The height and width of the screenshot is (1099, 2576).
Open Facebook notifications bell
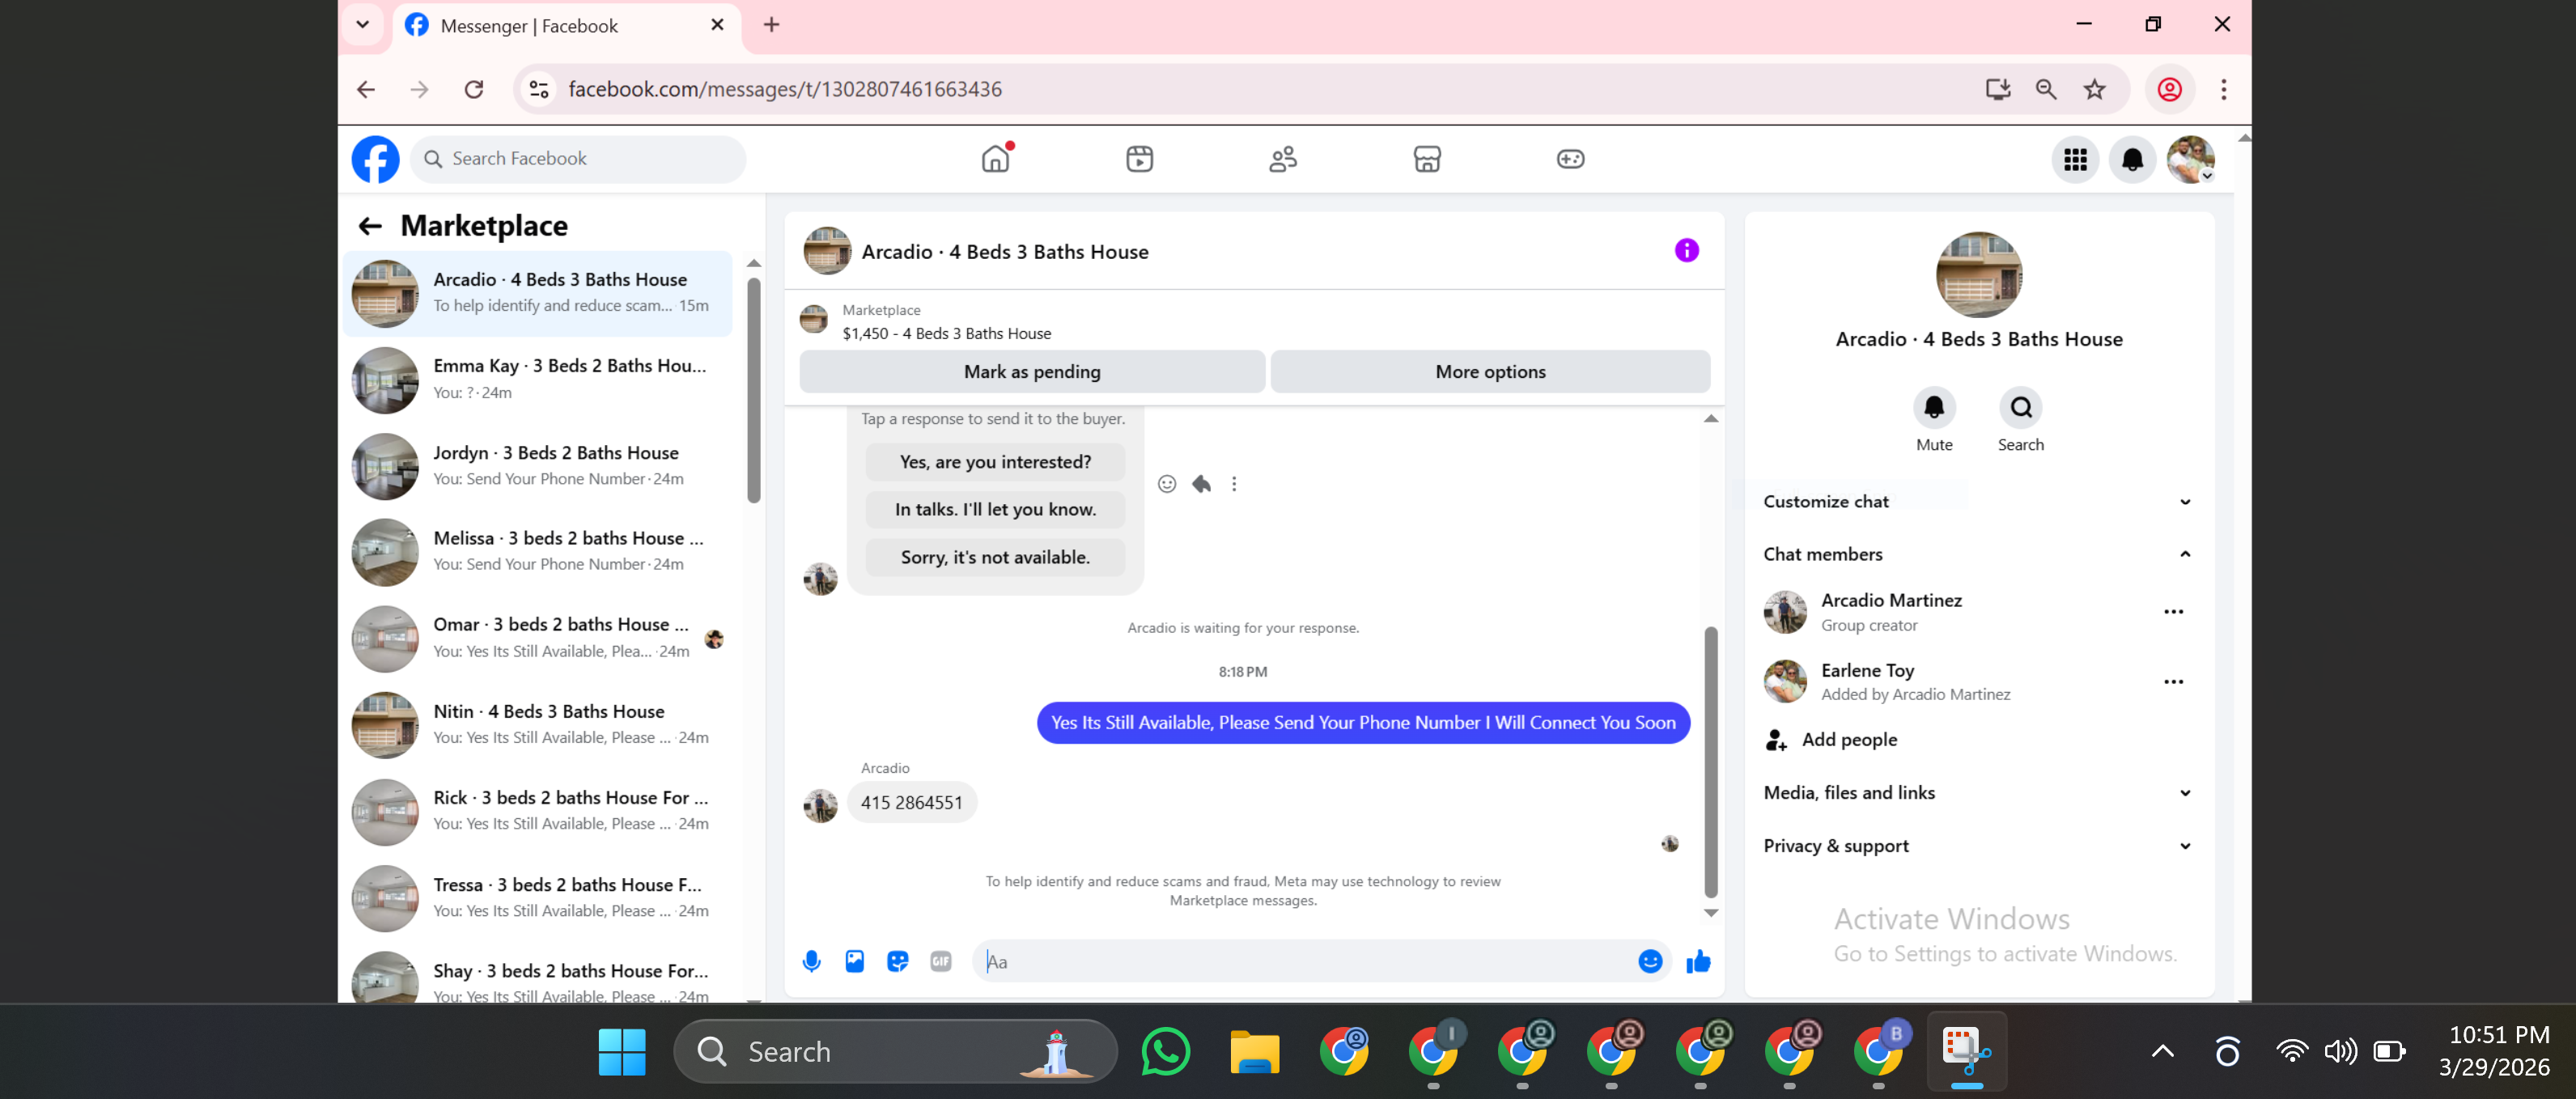(2132, 159)
